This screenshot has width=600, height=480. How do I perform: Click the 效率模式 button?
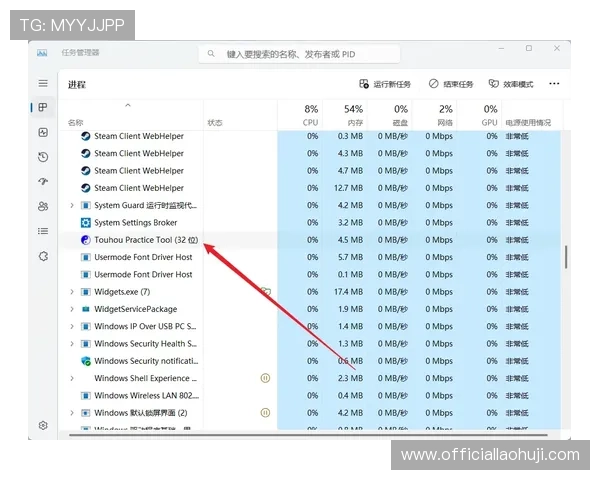click(x=511, y=85)
